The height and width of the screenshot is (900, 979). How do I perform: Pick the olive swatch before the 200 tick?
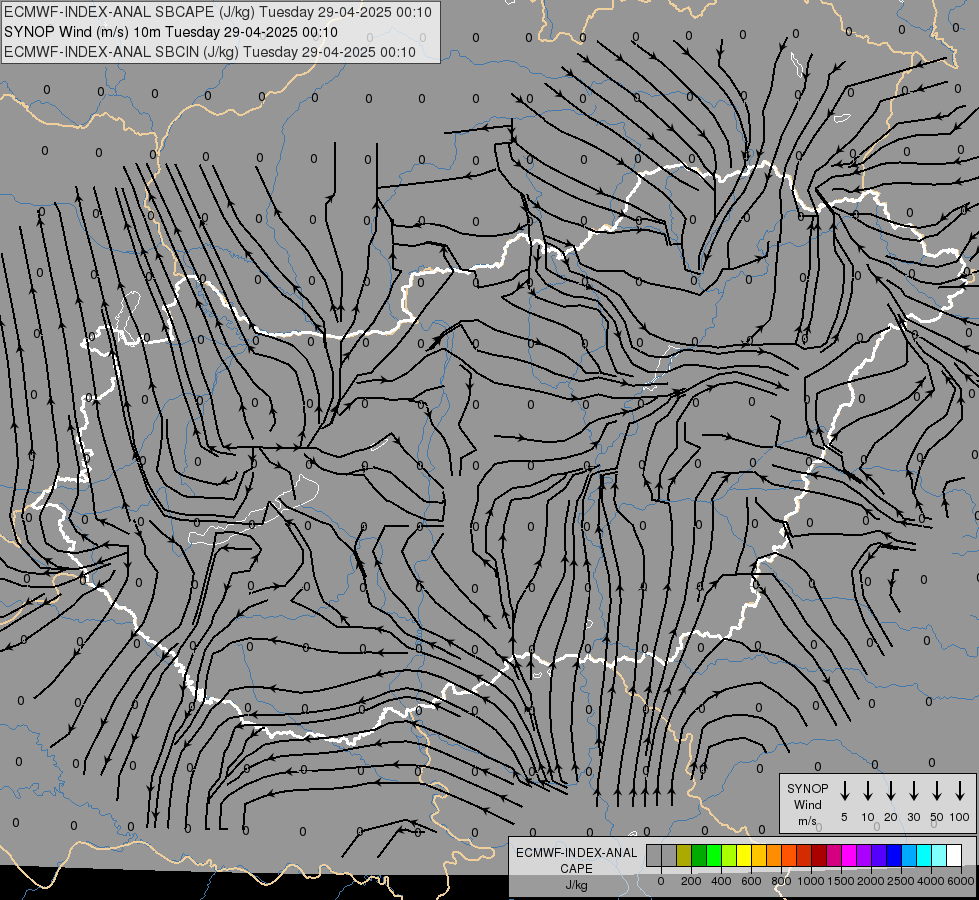684,855
